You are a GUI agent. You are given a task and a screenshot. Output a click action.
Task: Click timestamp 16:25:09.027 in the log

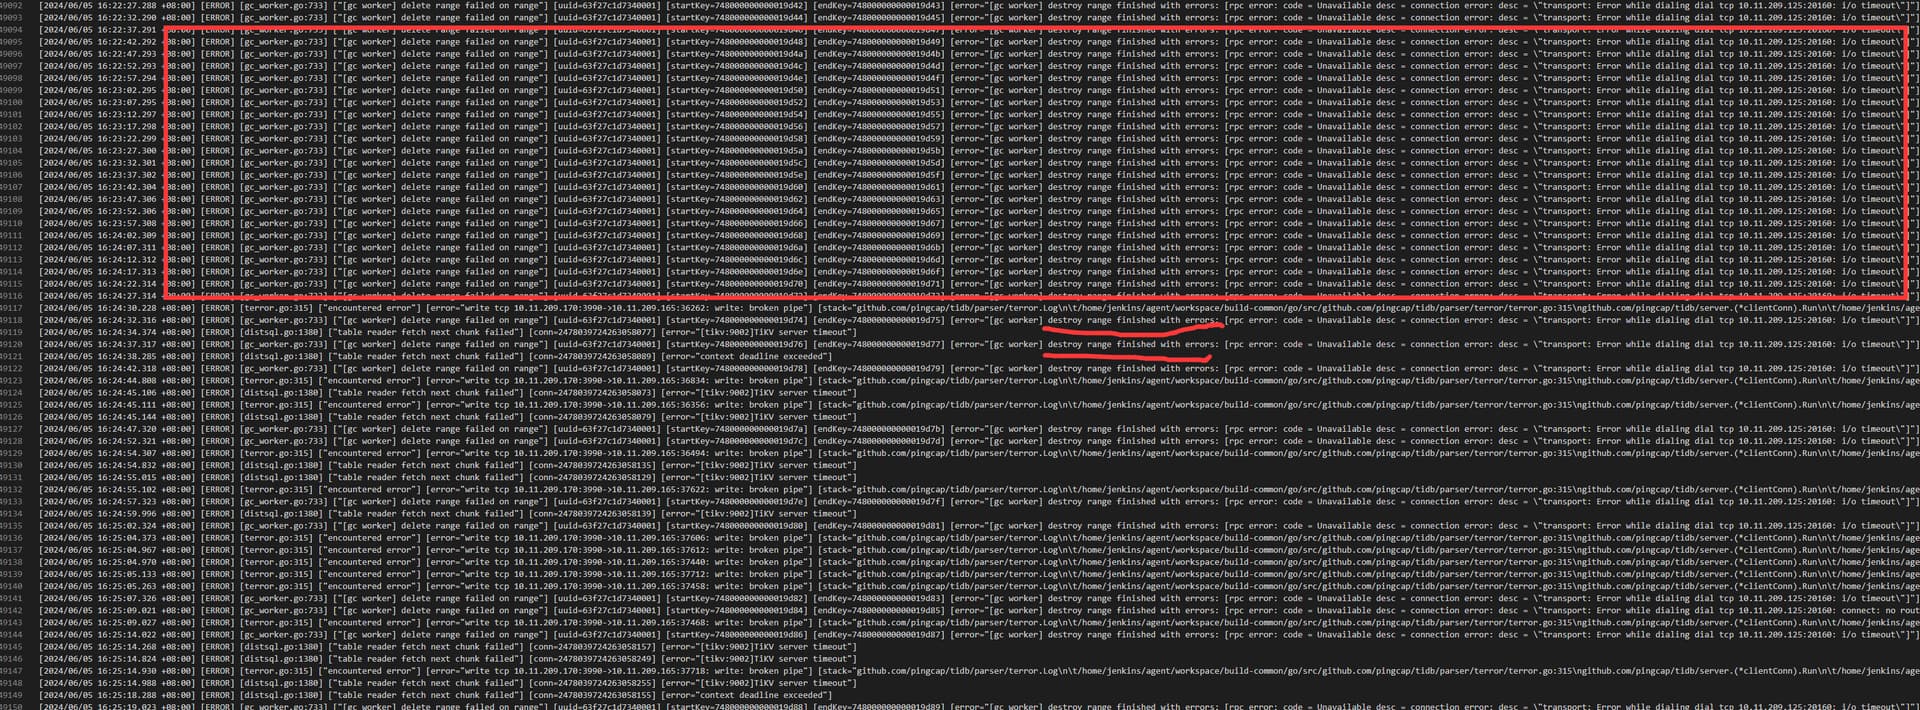click(x=127, y=623)
